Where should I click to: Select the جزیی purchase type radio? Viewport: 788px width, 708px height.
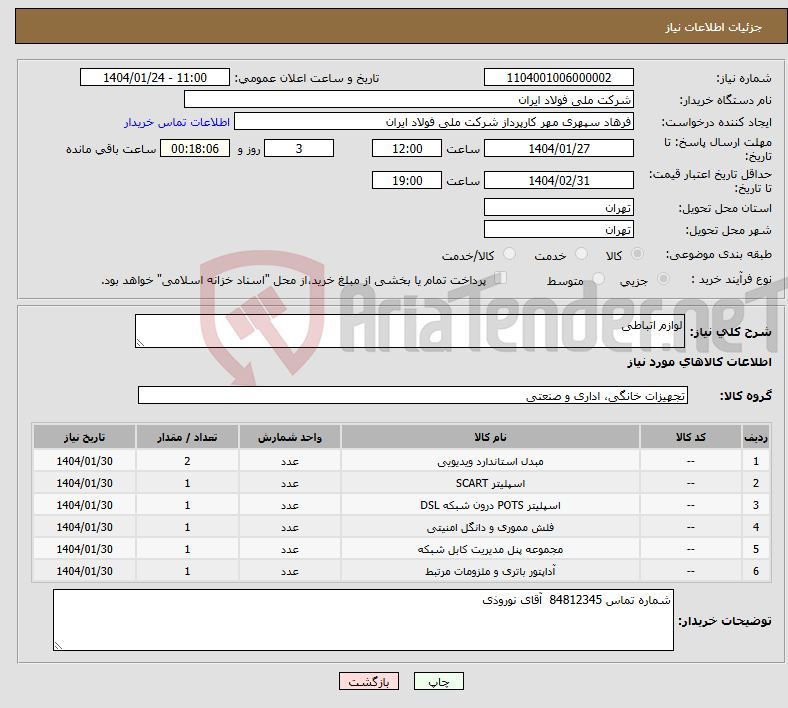[x=663, y=279]
